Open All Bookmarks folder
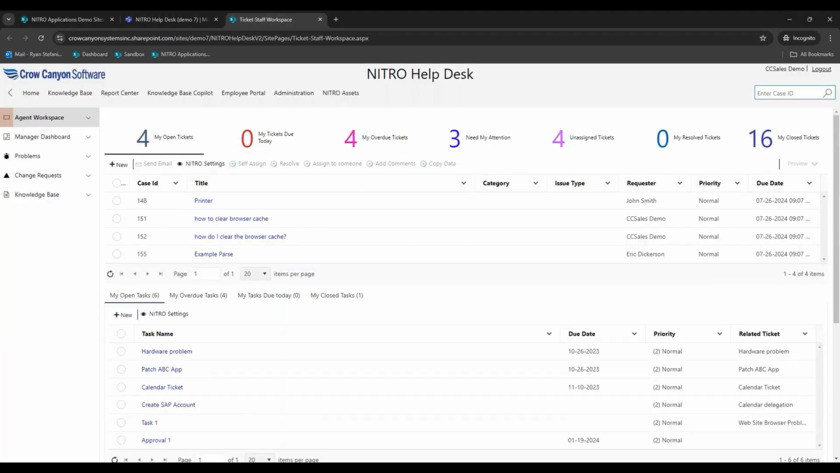The image size is (840, 473). 812,54
